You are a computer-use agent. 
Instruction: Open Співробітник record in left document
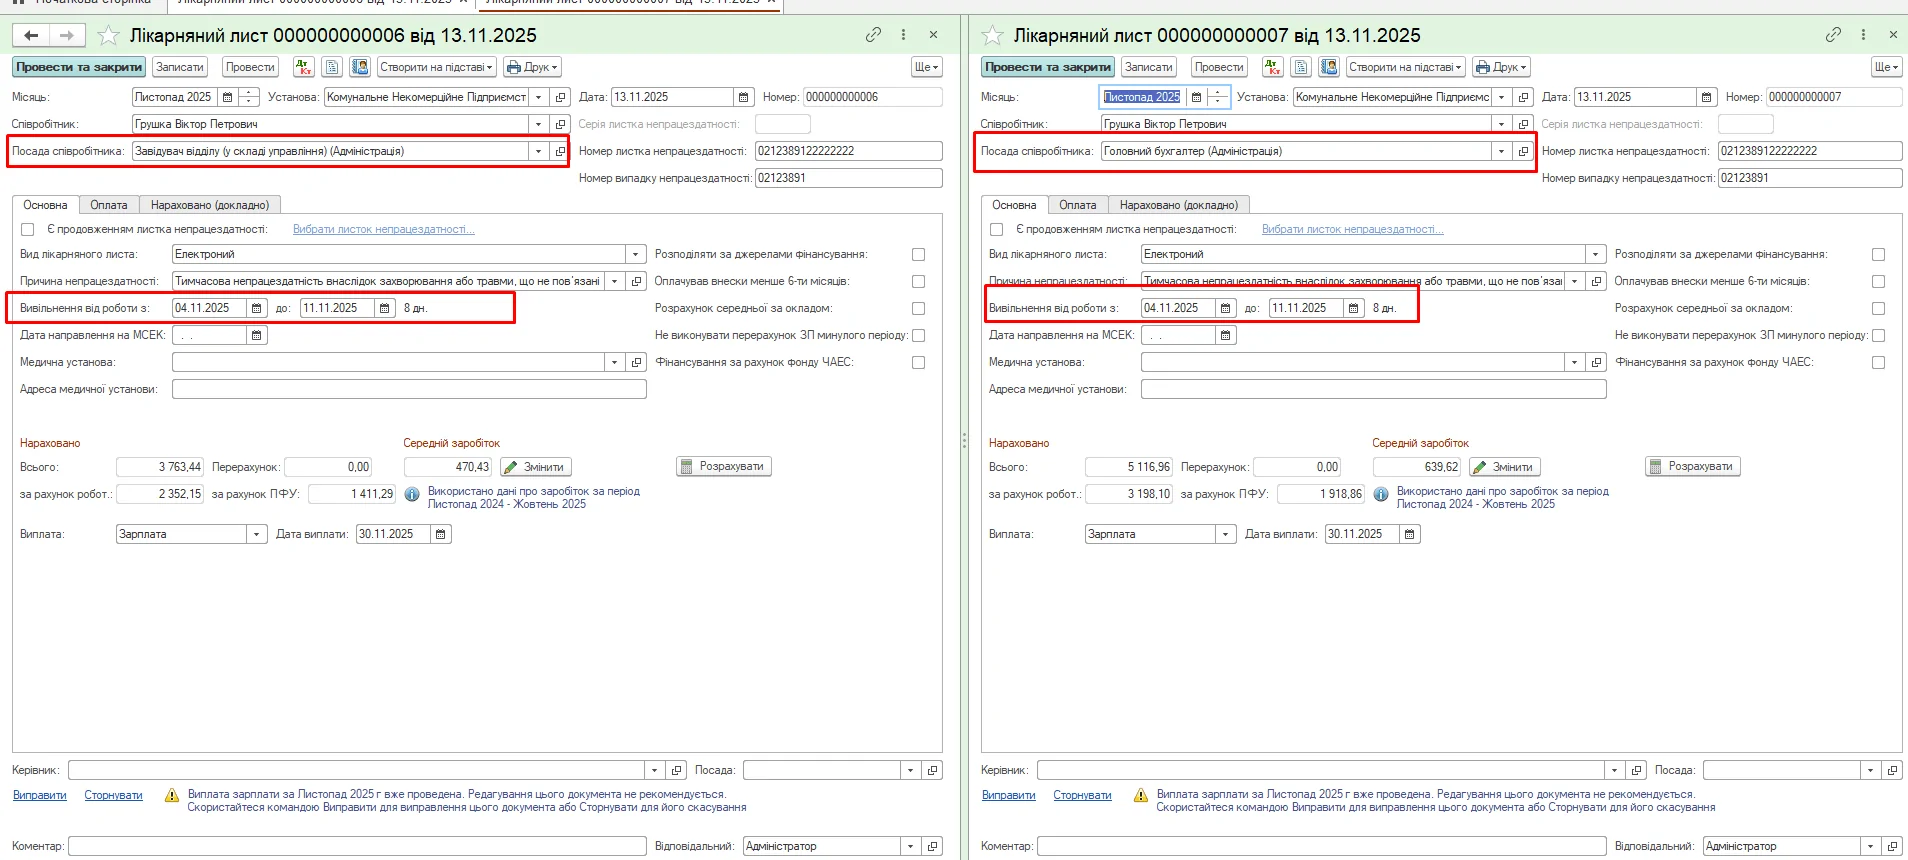tap(560, 124)
